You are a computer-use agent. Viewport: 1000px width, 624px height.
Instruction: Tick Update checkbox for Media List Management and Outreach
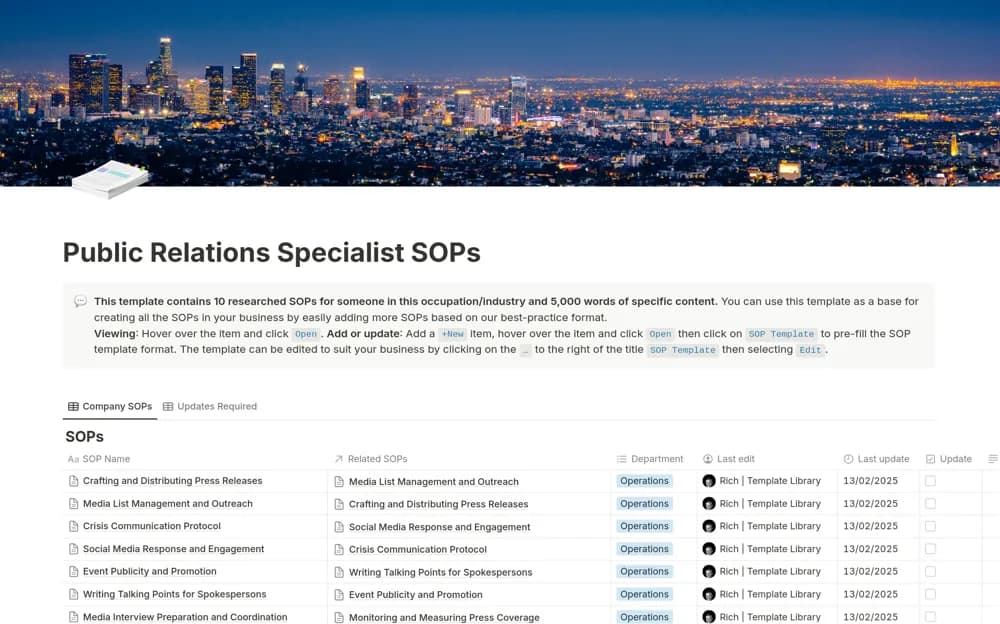pos(930,503)
